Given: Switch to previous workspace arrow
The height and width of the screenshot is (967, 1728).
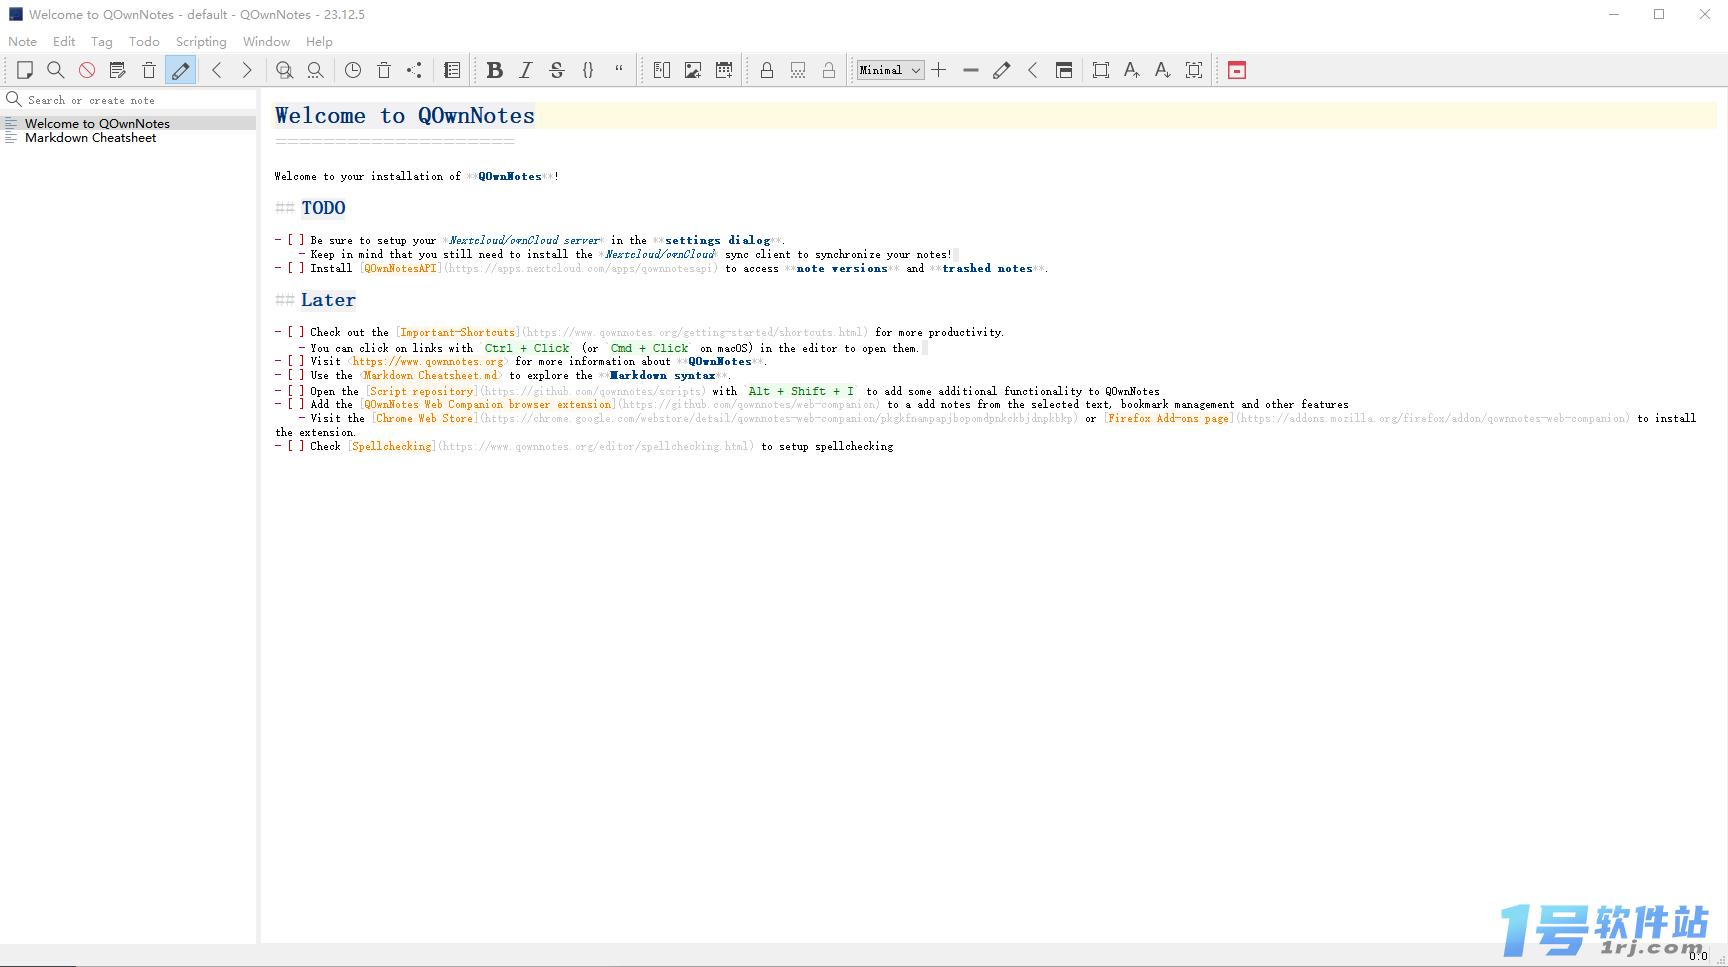Looking at the screenshot, I should coord(1033,70).
